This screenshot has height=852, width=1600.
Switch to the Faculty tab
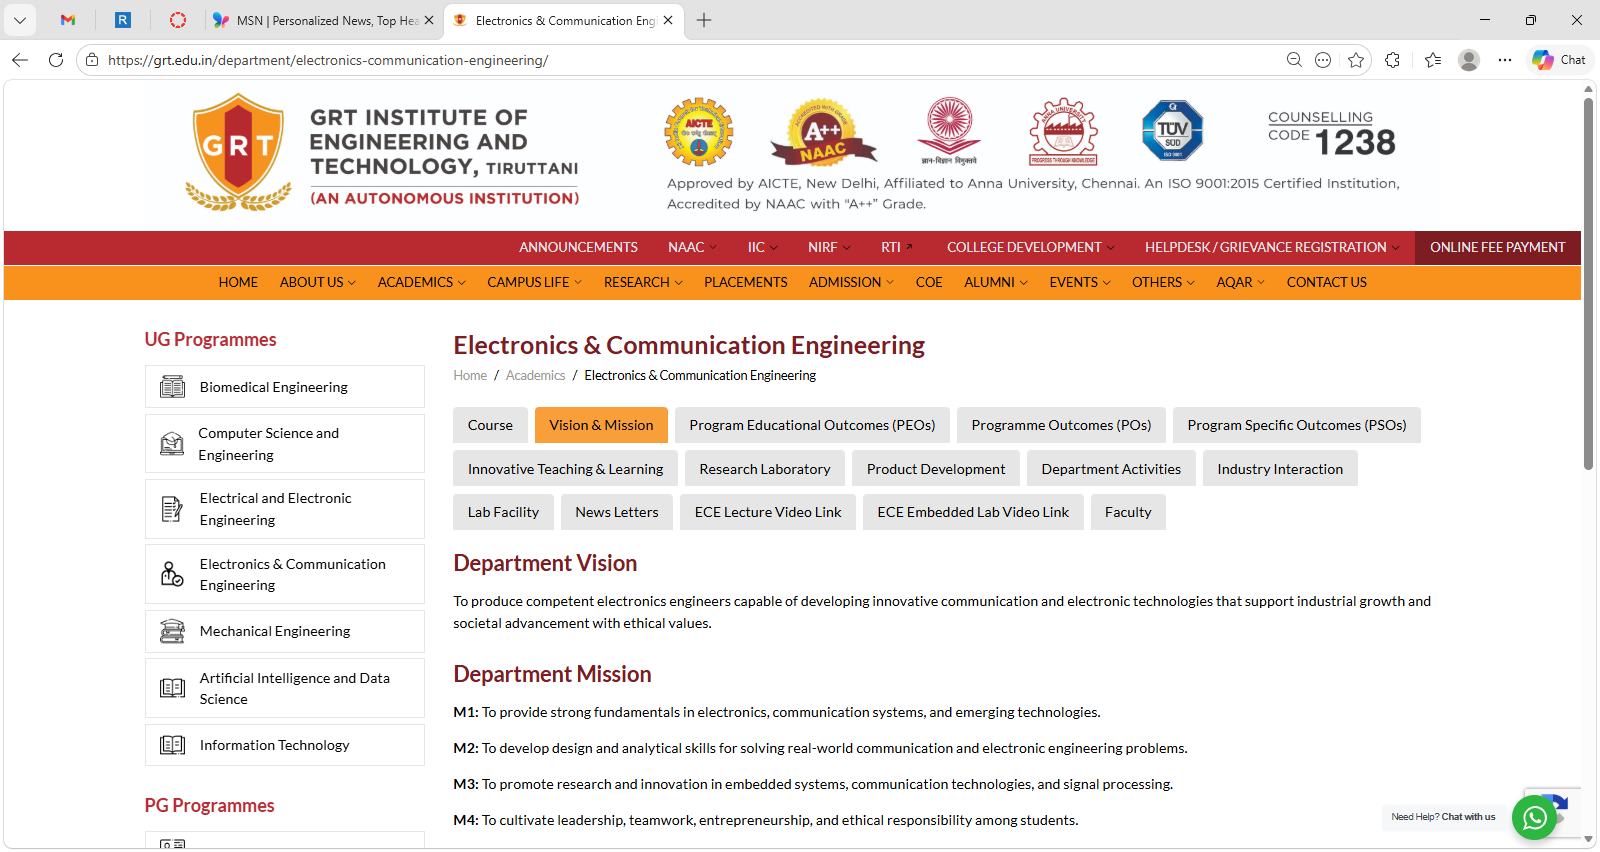(x=1127, y=513)
